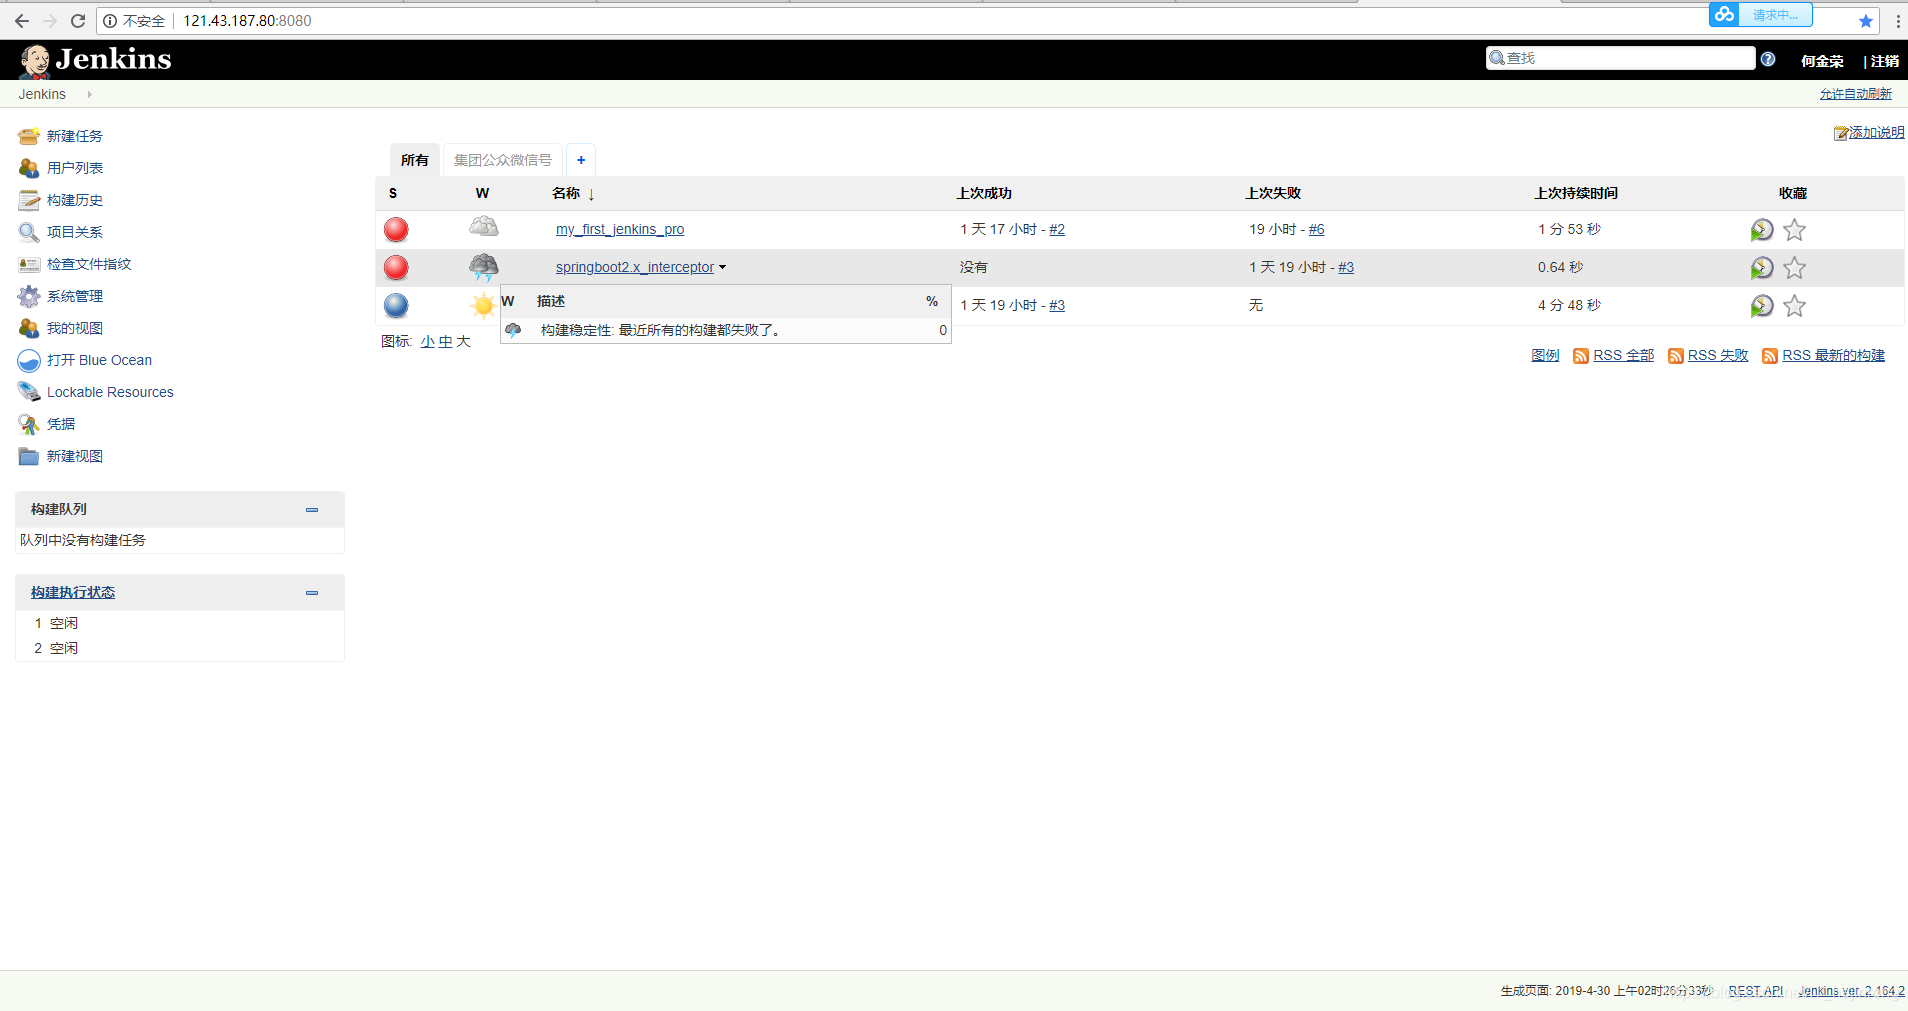Click username 何金荣 in header

(x=1822, y=61)
